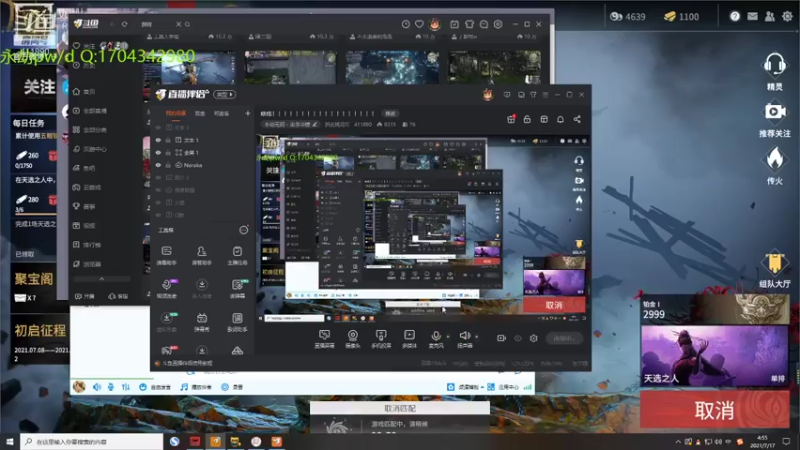Open the streamer tasks tool icon

point(237,252)
